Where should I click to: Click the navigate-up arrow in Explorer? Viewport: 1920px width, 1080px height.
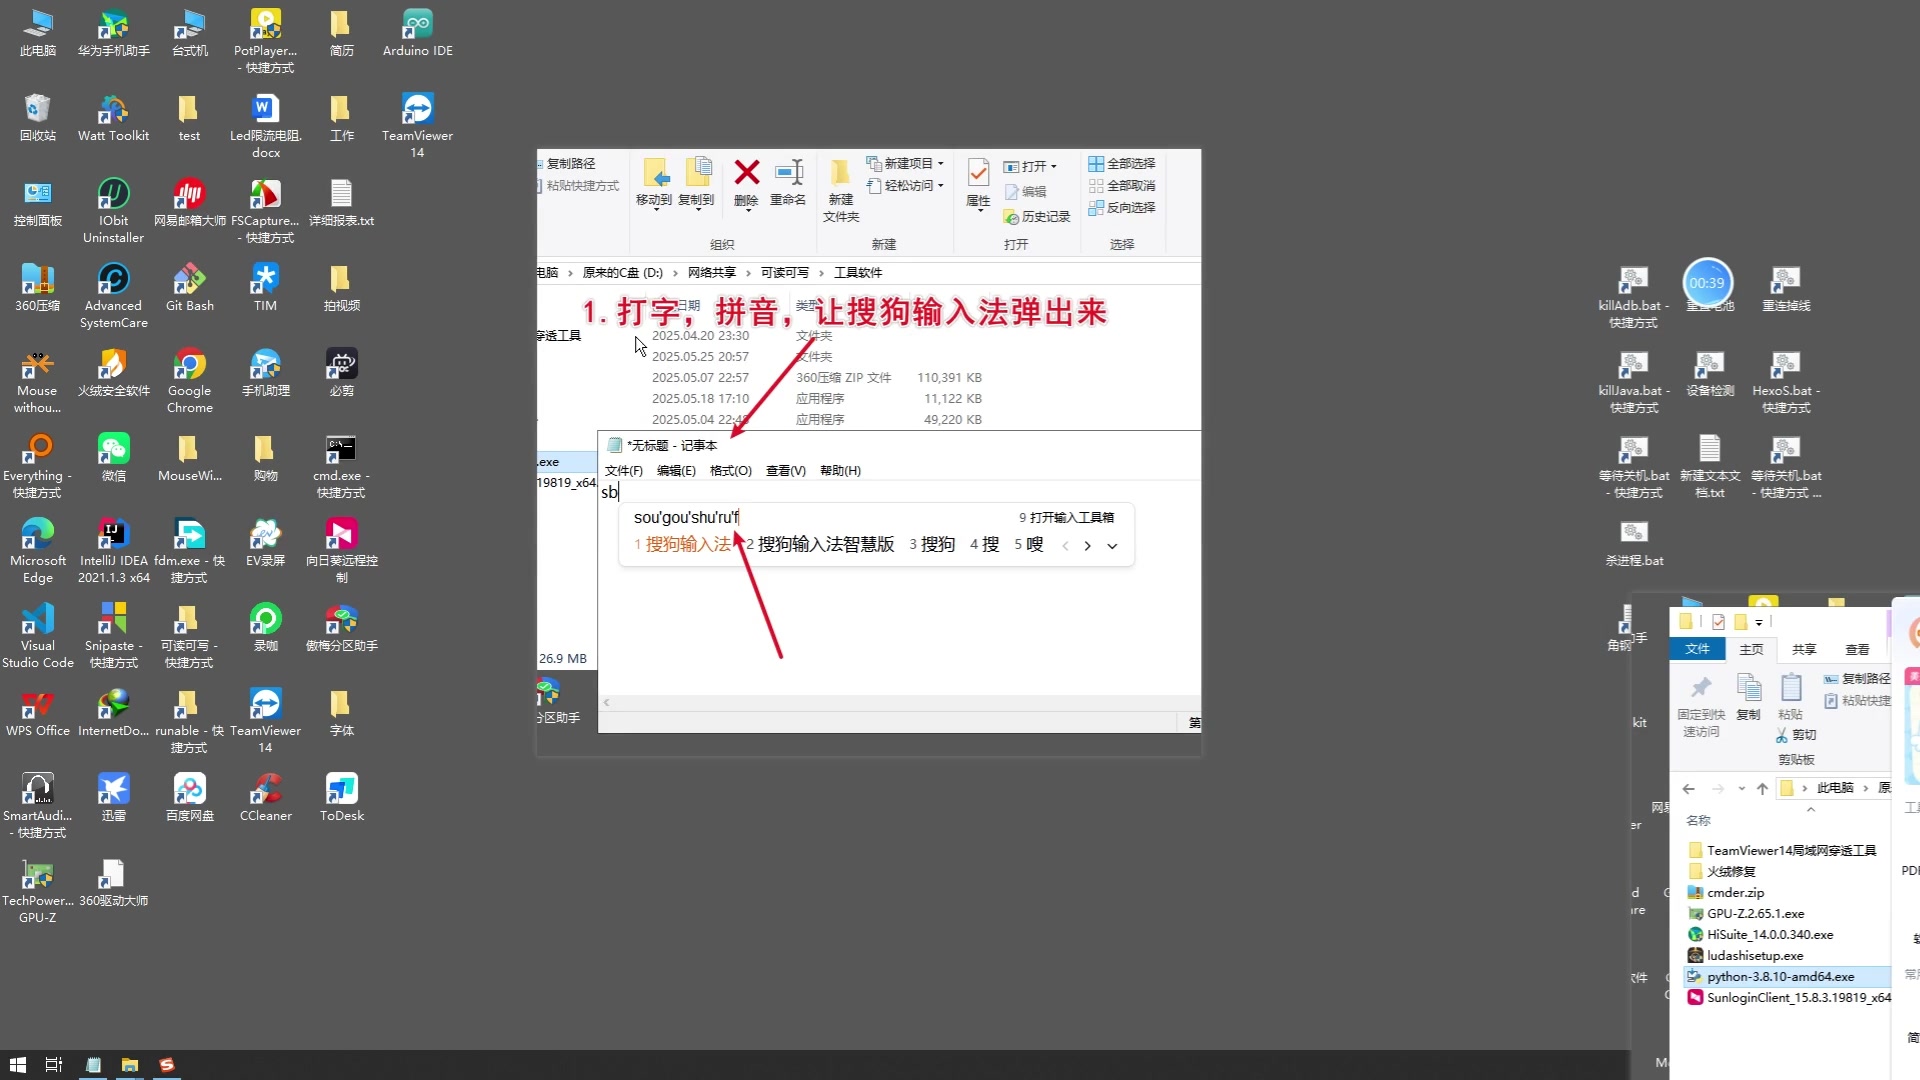pos(1762,789)
